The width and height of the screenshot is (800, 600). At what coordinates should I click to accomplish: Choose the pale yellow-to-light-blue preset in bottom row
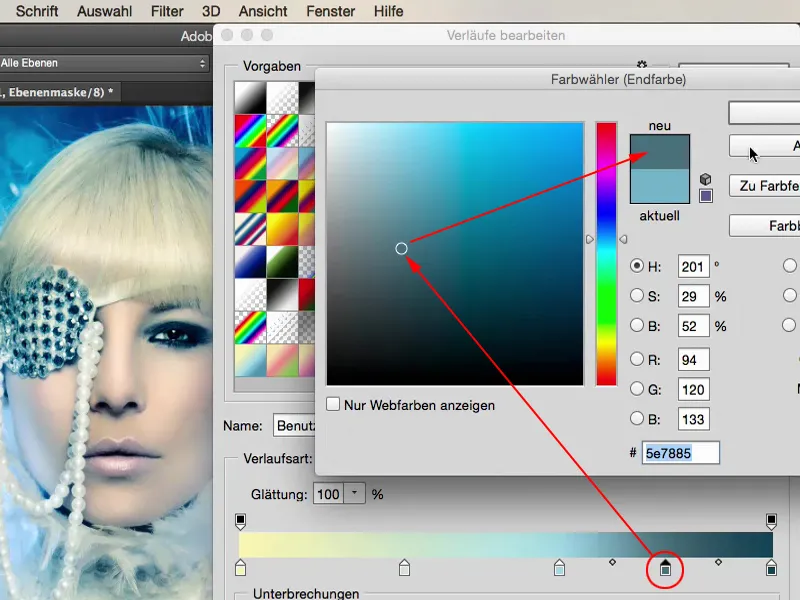251,360
